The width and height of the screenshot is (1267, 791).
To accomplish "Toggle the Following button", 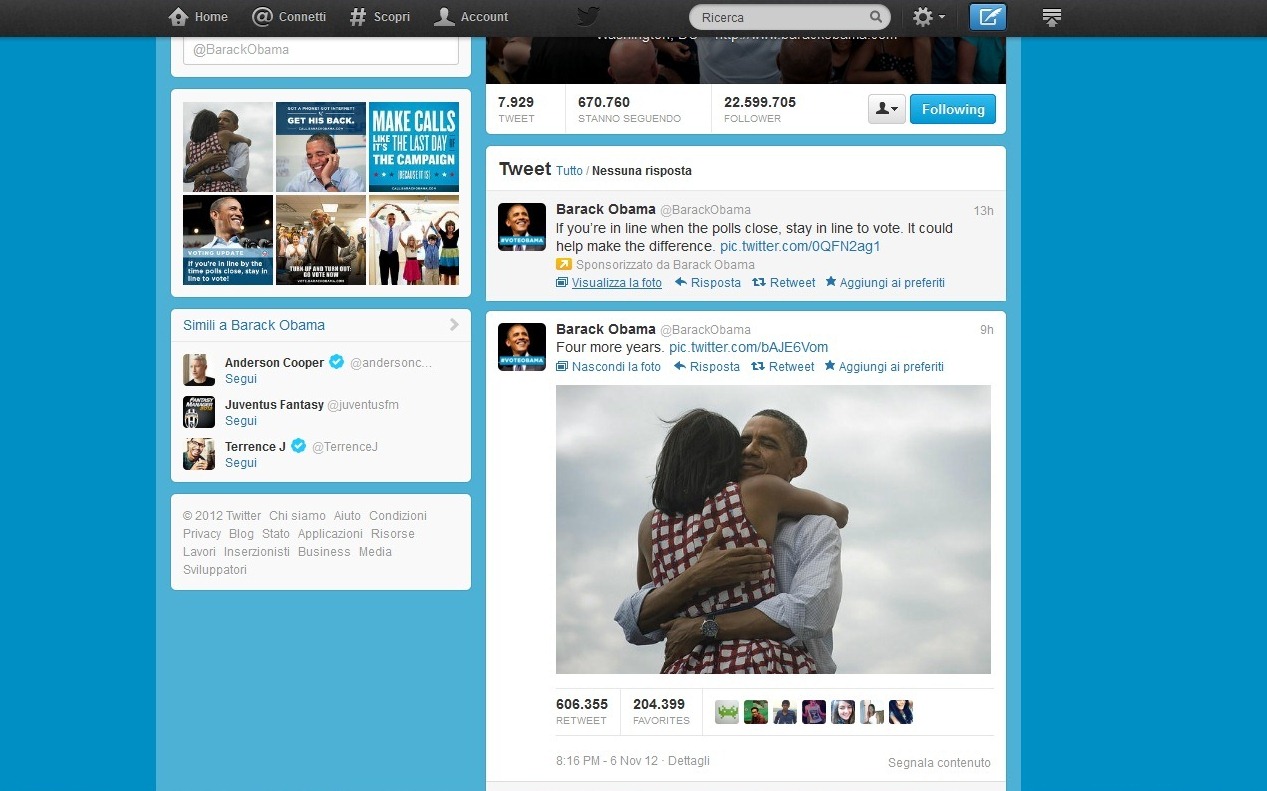I will [953, 109].
